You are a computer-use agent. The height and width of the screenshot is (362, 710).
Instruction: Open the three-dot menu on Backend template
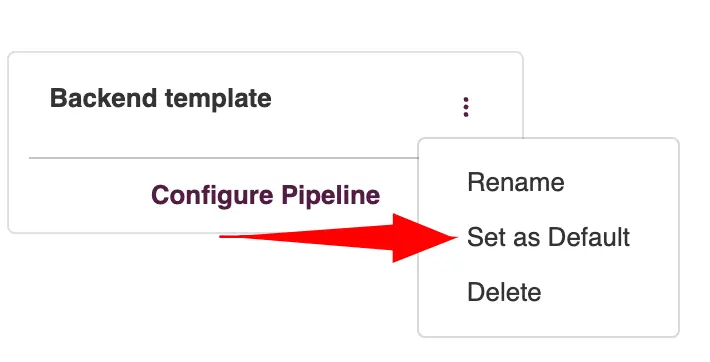point(466,107)
